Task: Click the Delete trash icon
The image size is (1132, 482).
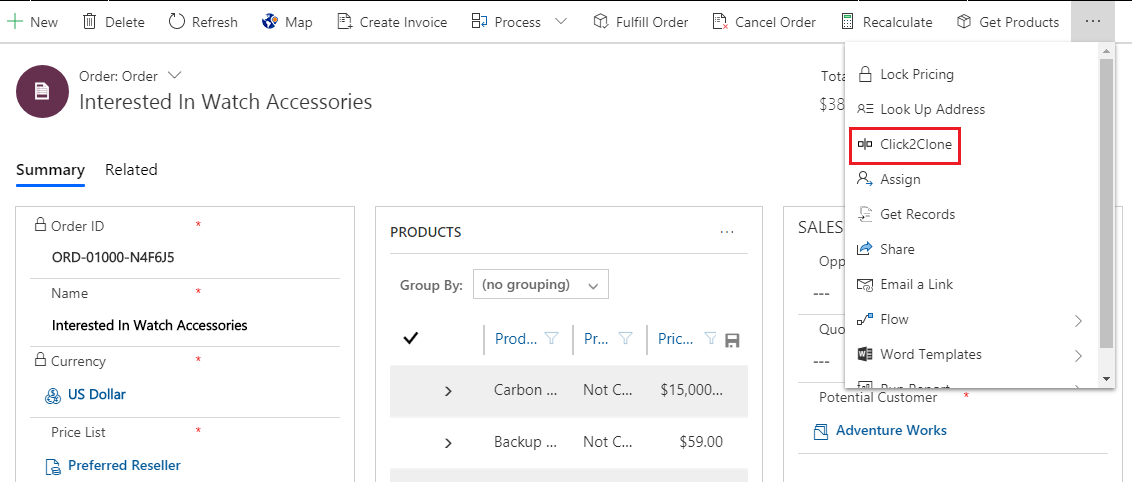Action: (90, 22)
